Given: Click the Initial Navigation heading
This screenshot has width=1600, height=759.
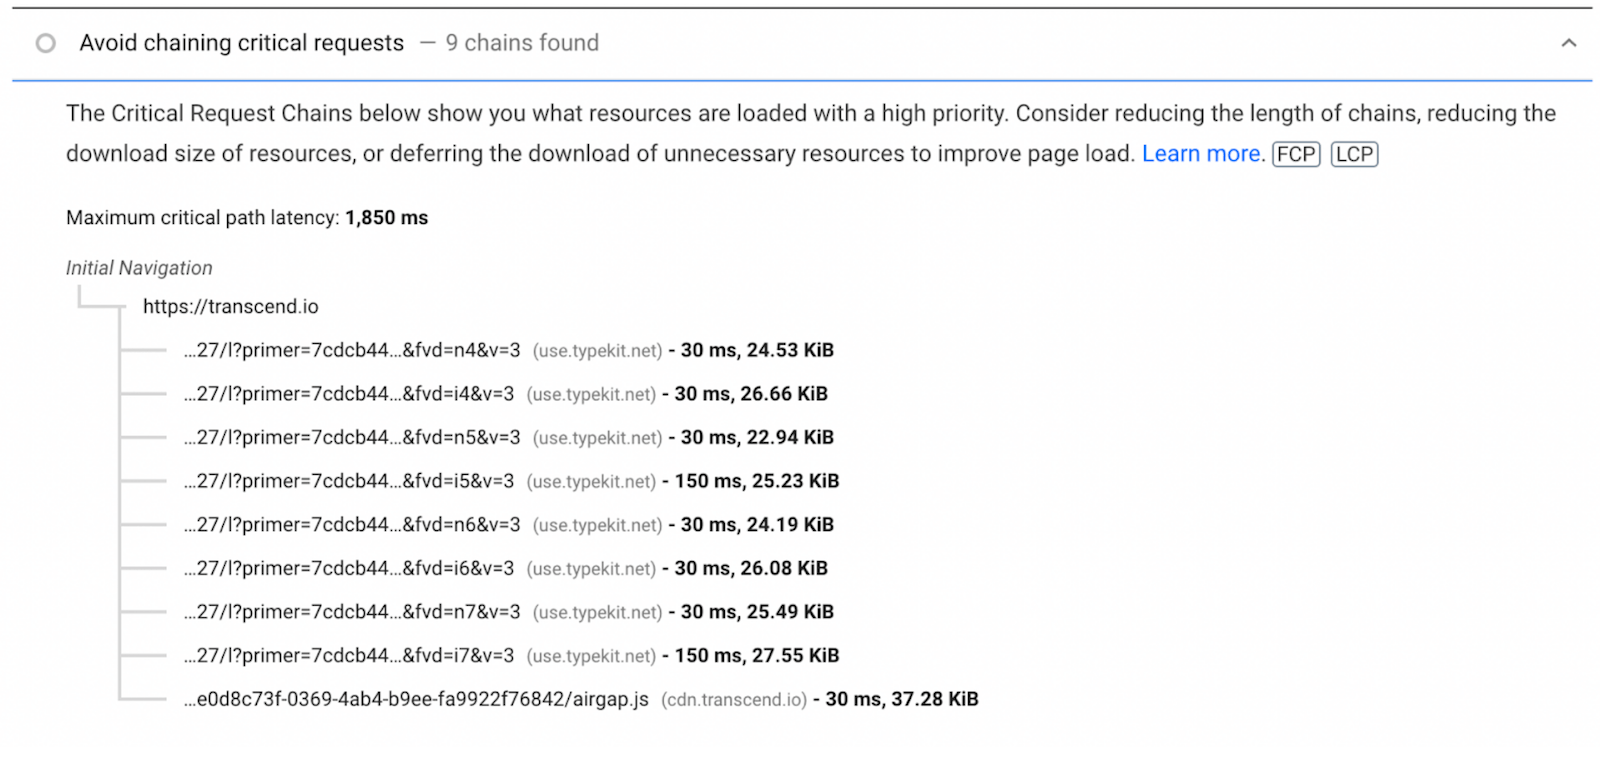Looking at the screenshot, I should 139,268.
